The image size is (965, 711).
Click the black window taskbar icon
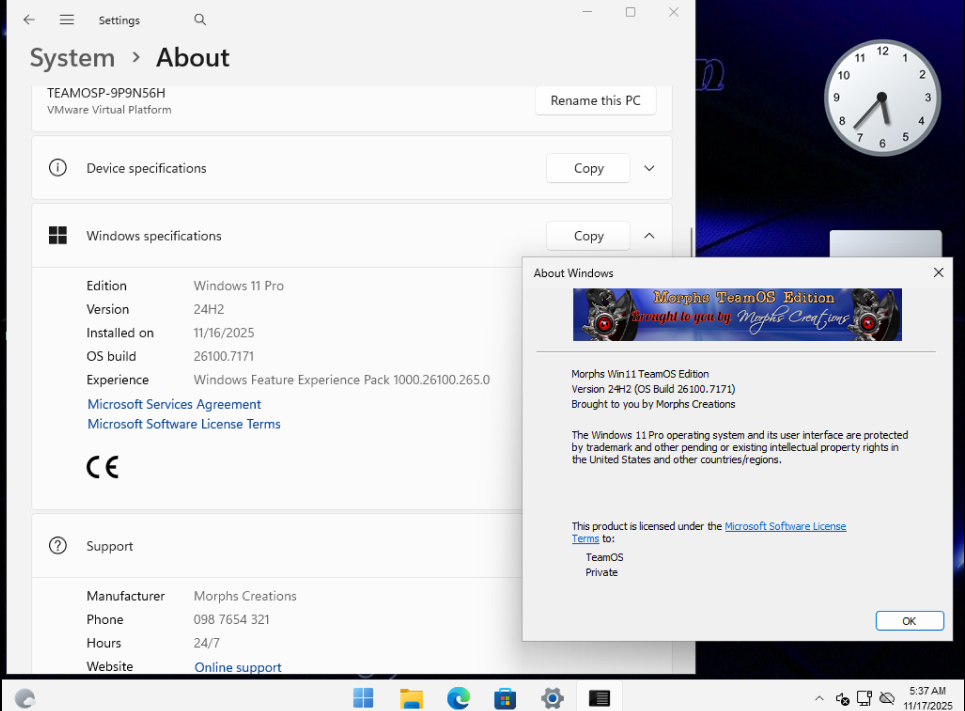599,697
